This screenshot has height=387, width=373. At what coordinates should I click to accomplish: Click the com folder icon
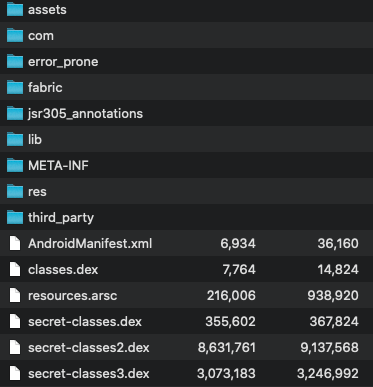pyautogui.click(x=15, y=35)
